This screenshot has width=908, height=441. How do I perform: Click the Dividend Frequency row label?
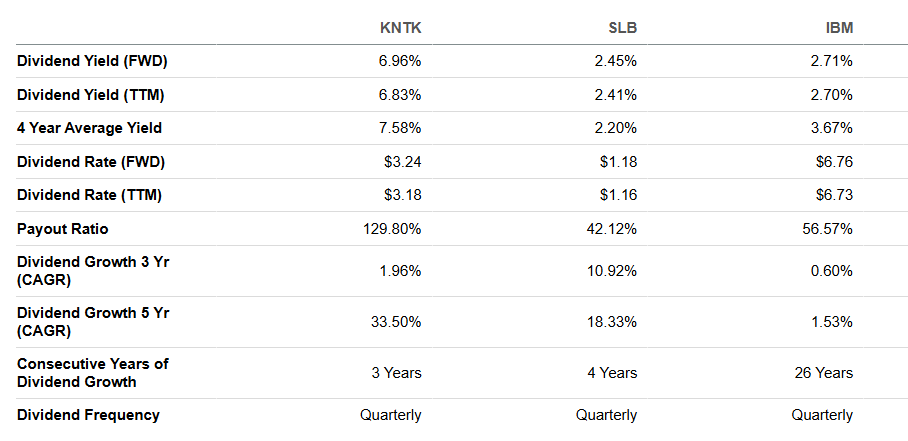tap(88, 415)
